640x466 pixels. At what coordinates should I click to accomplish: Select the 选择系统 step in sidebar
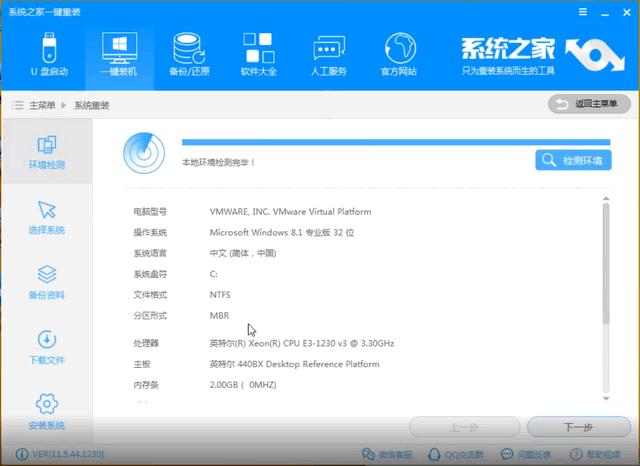point(47,217)
